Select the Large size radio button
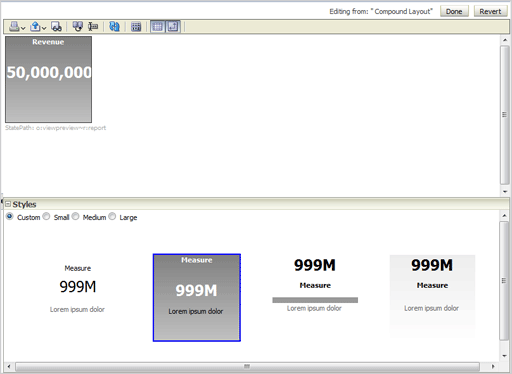This screenshot has width=512, height=374. tap(112, 217)
